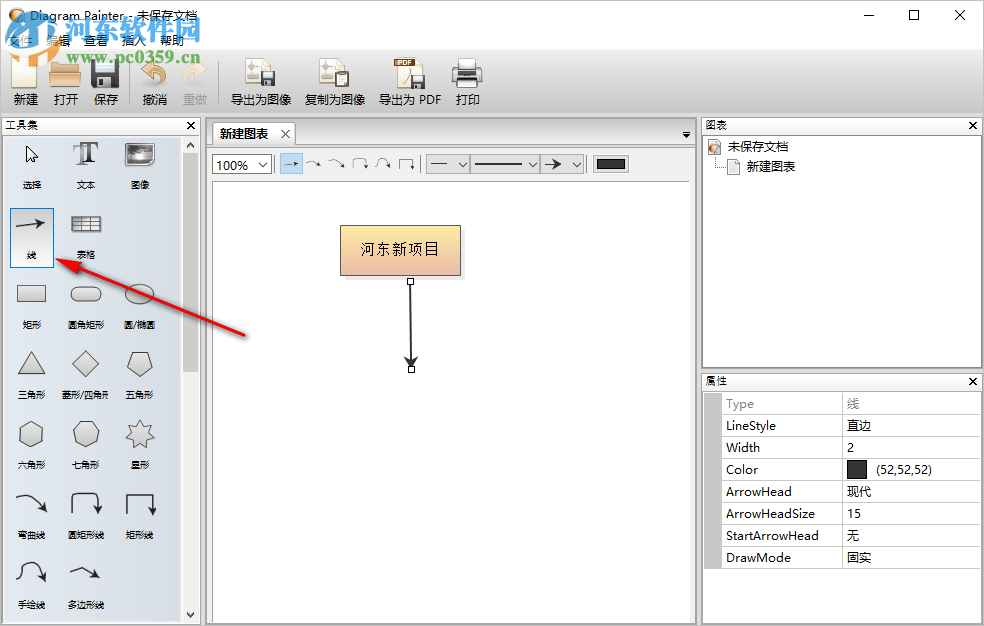This screenshot has height=626, width=984.
Task: Click the 打印 (Print) toolbar icon
Action: pos(467,80)
